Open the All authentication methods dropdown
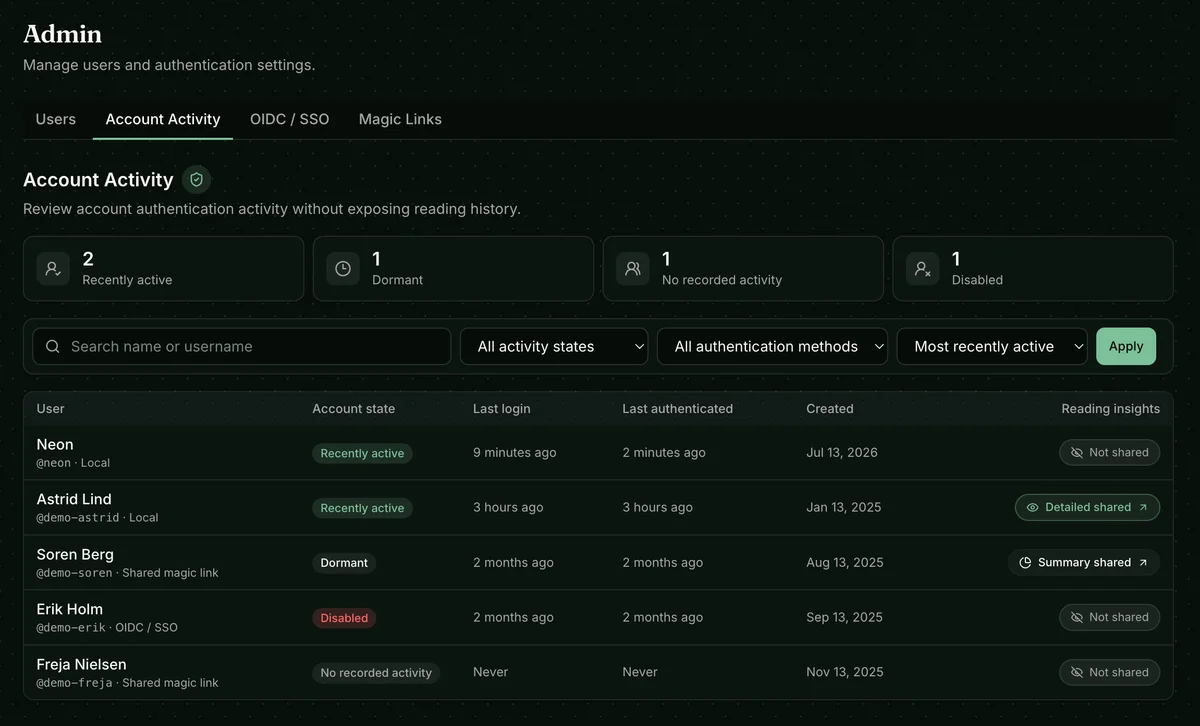This screenshot has width=1200, height=726. click(x=772, y=346)
